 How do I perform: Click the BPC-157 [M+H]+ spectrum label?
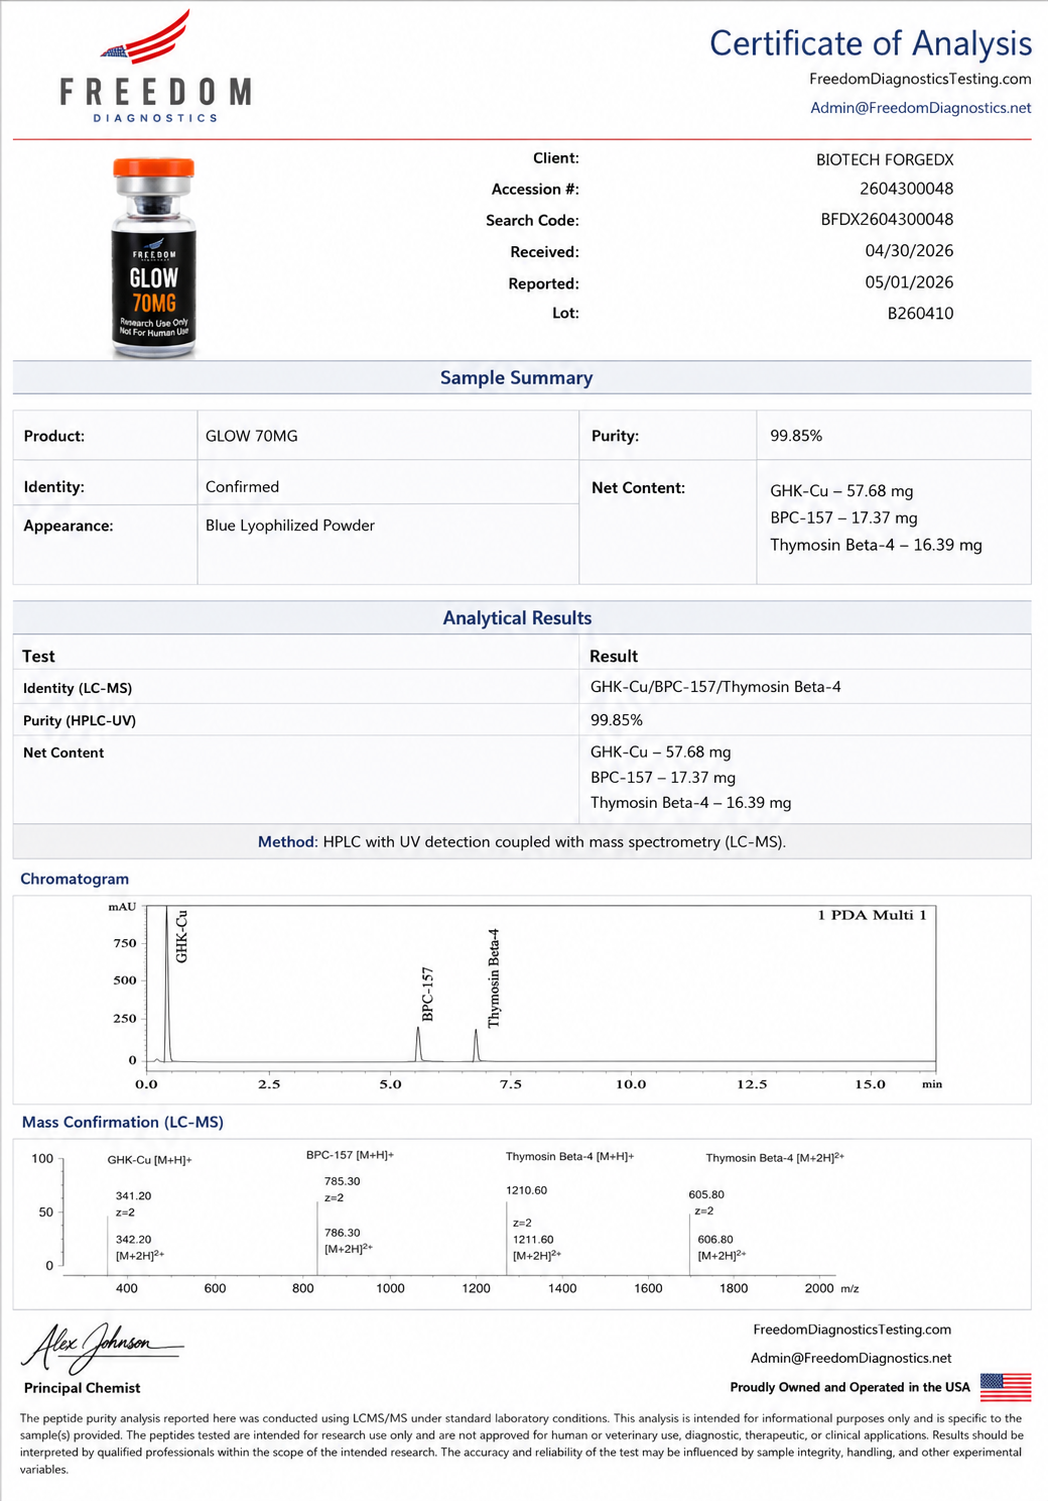click(350, 1155)
